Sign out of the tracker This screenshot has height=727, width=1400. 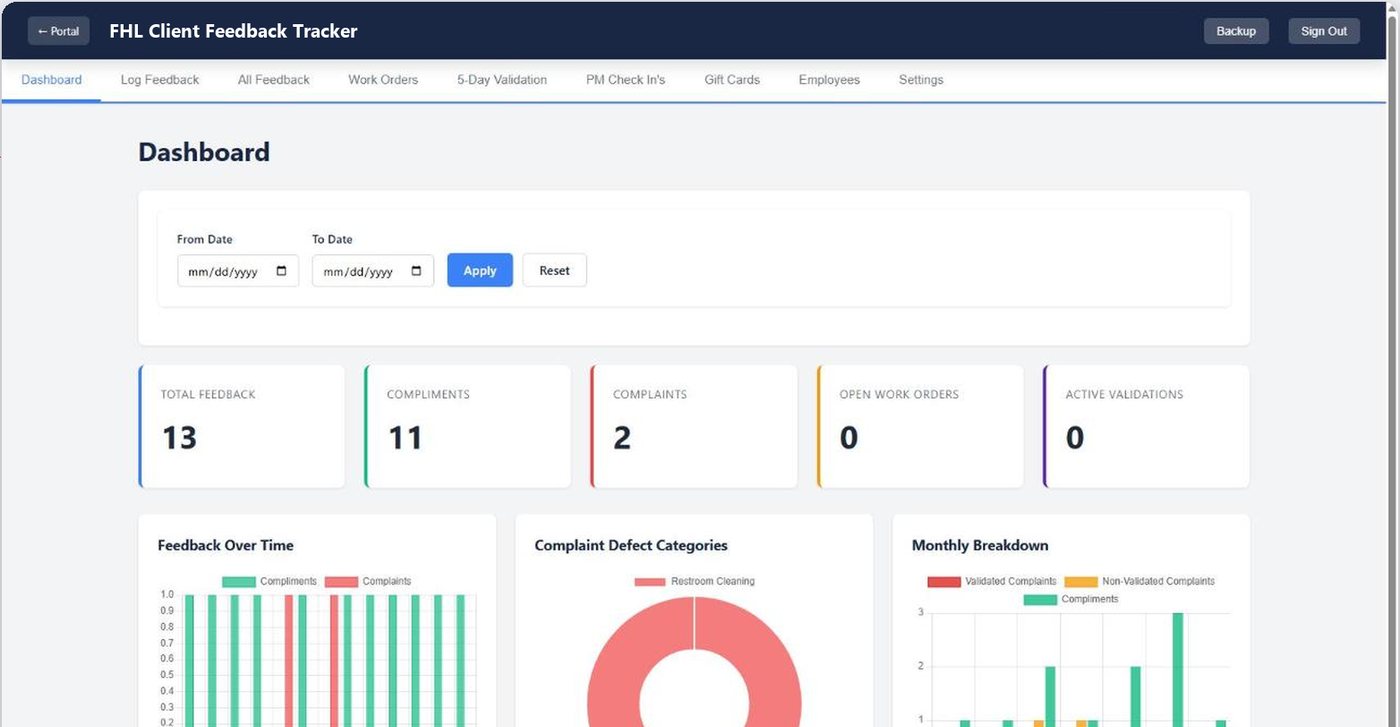(x=1324, y=31)
